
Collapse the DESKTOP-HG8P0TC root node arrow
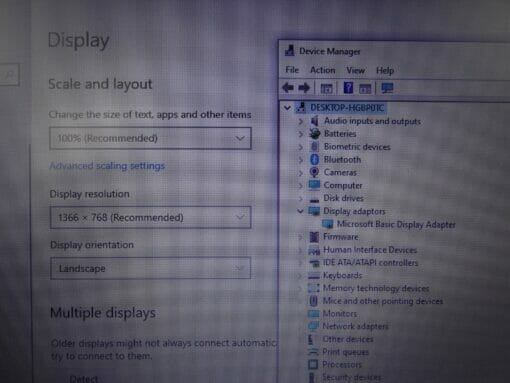287,108
